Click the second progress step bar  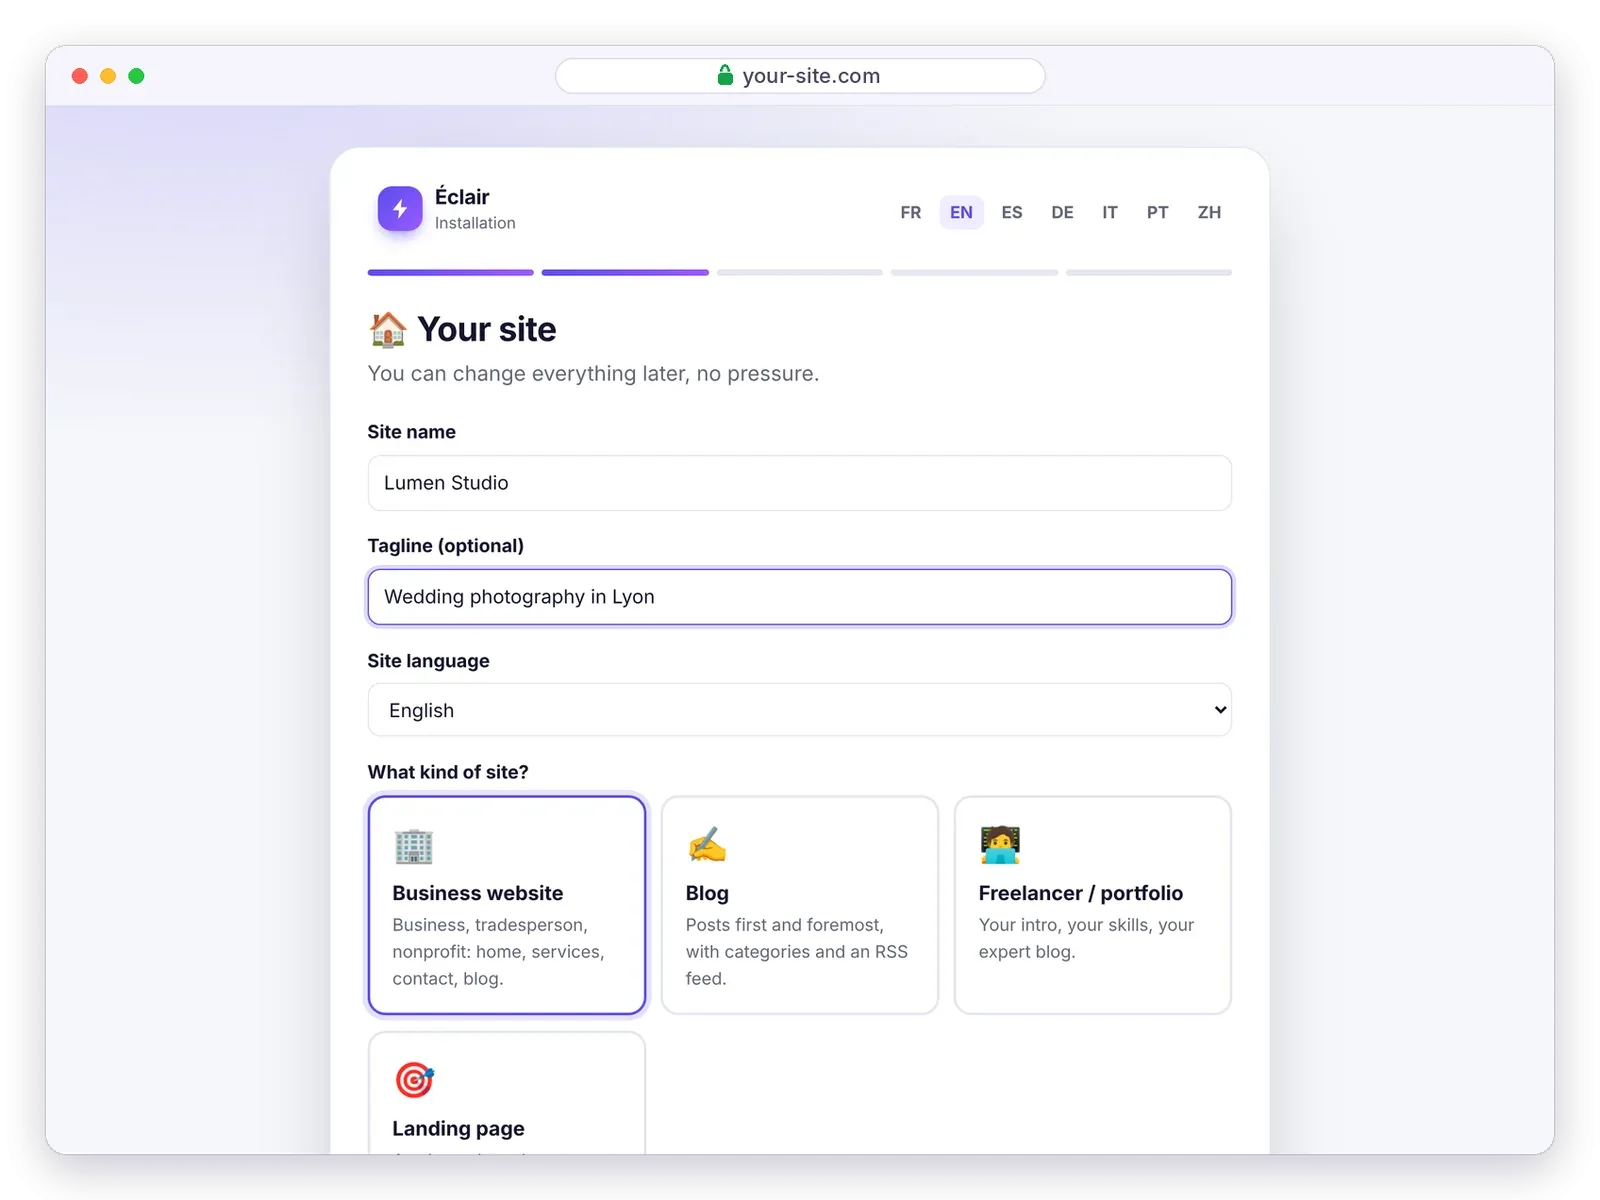pos(625,272)
